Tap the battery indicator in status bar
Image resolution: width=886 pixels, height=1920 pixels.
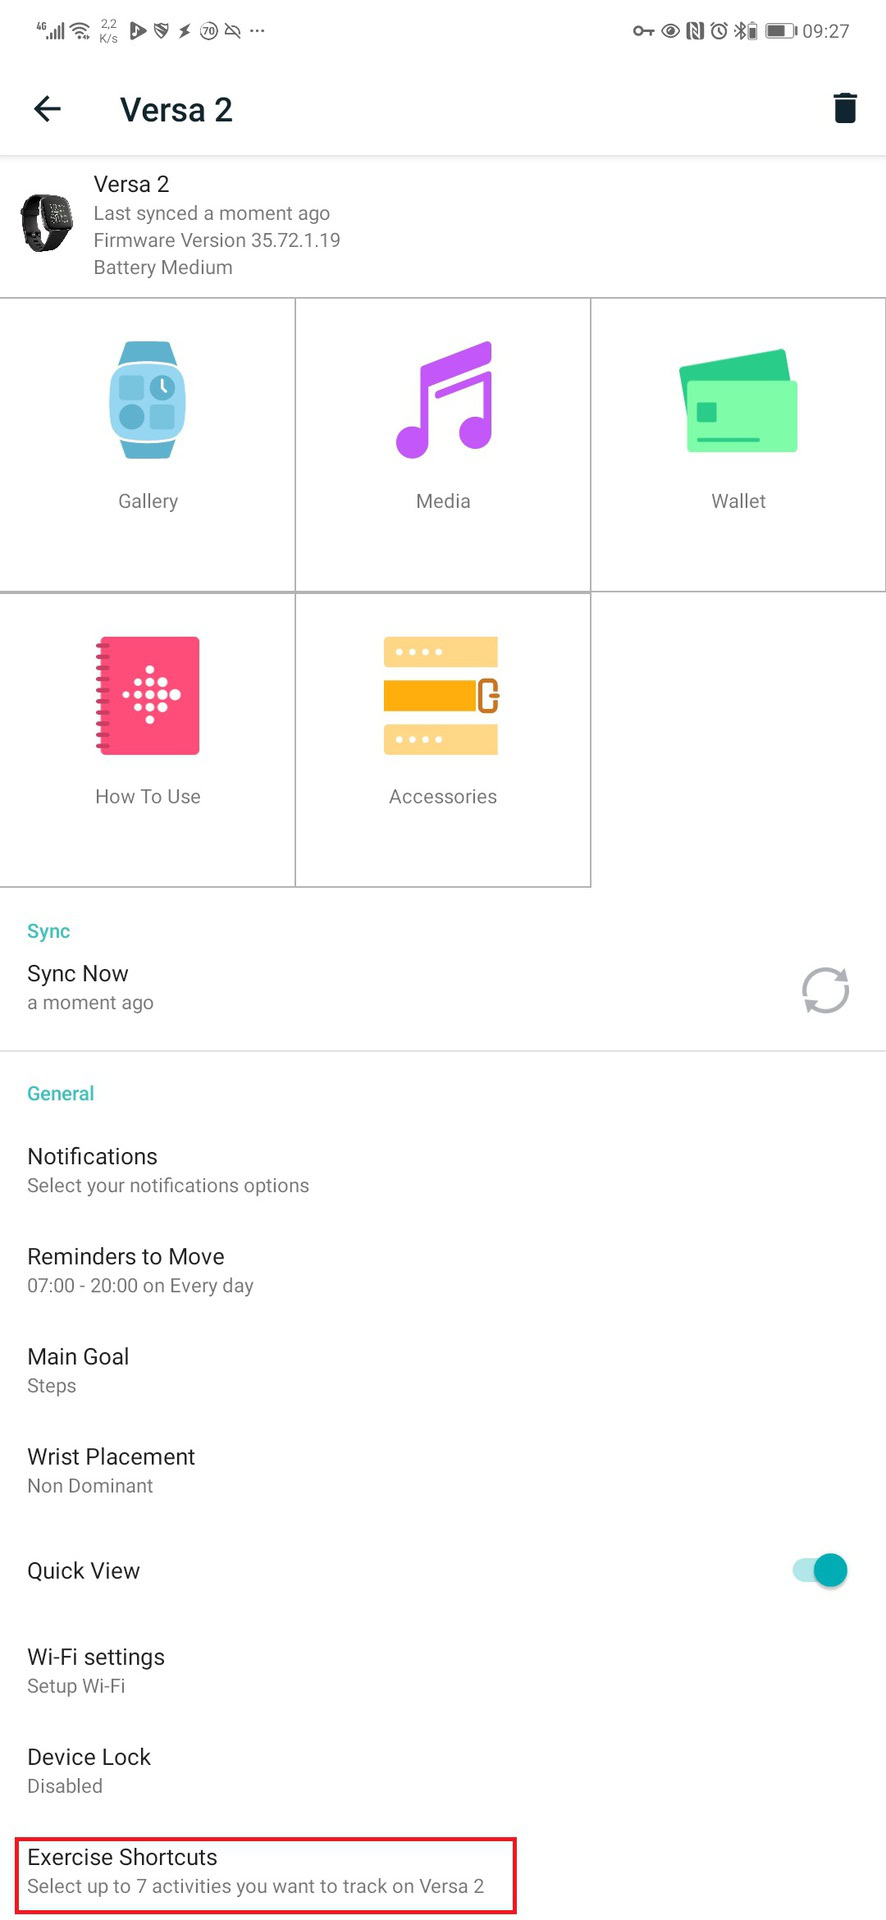coord(780,31)
